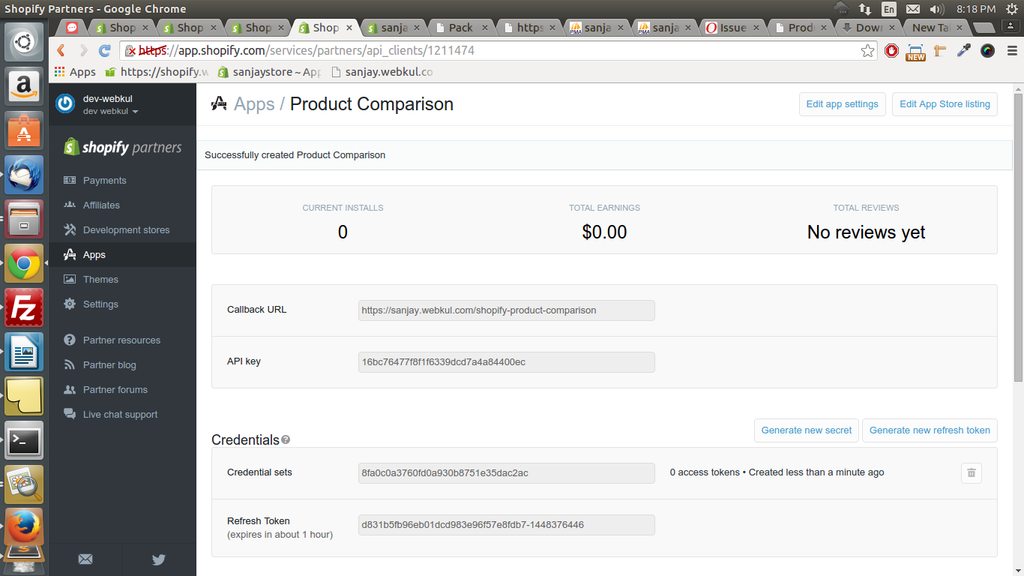Bookmark page with the star icon
Image resolution: width=1024 pixels, height=576 pixels.
[868, 50]
